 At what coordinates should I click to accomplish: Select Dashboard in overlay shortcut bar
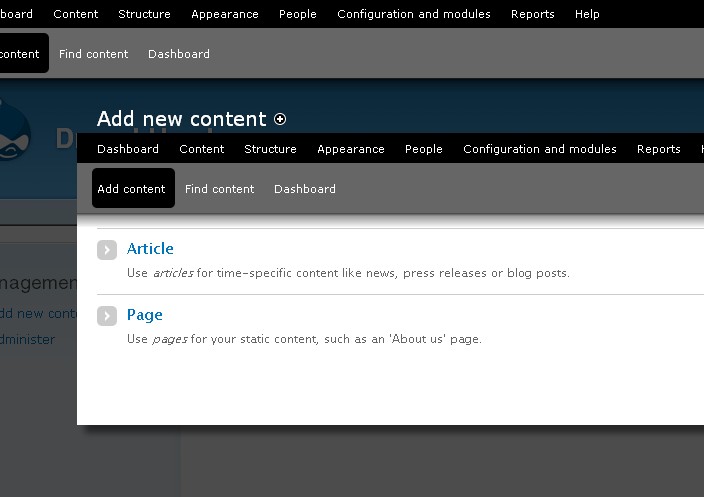tap(305, 189)
